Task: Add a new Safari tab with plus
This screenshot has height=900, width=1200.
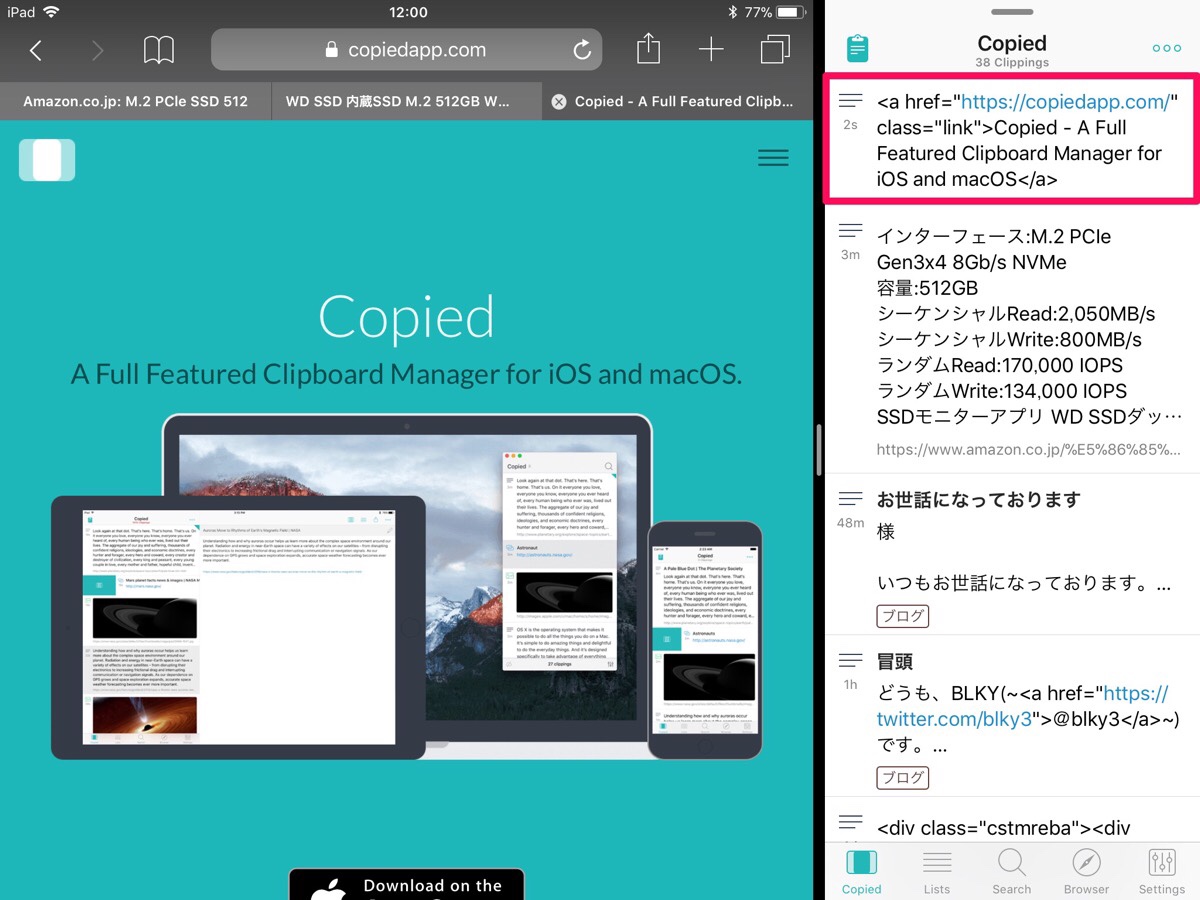Action: click(711, 50)
